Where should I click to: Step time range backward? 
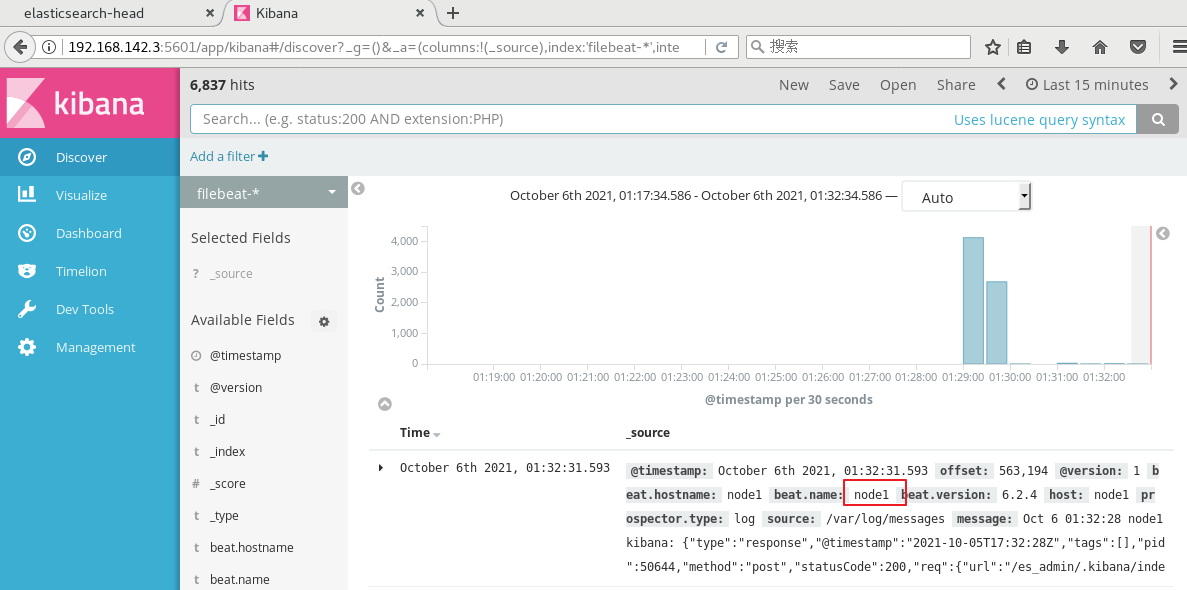1002,84
